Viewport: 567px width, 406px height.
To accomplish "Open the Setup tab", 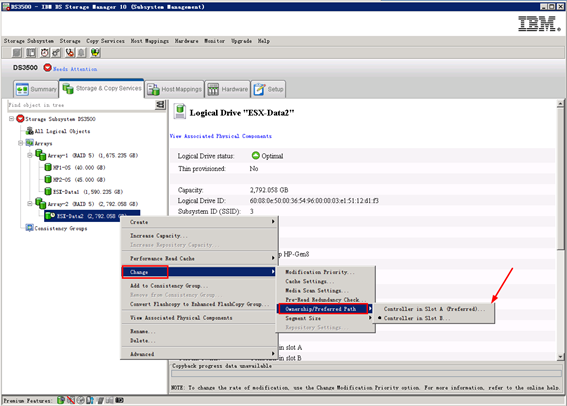I will coord(268,89).
